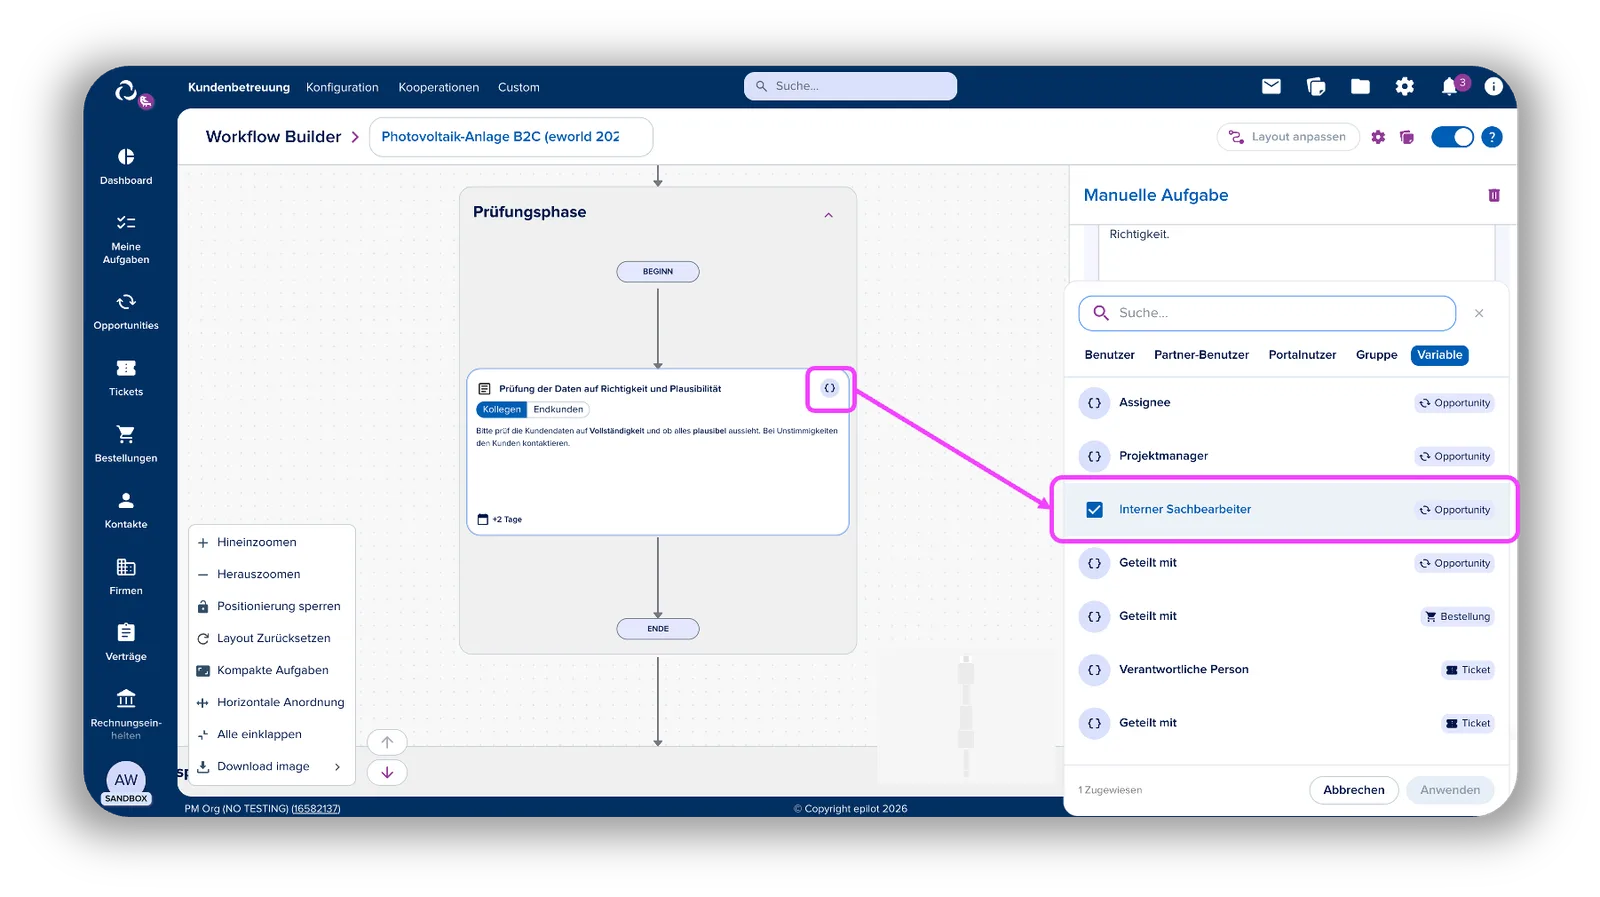
Task: Select the Endkunden chip on task card
Action: [558, 409]
